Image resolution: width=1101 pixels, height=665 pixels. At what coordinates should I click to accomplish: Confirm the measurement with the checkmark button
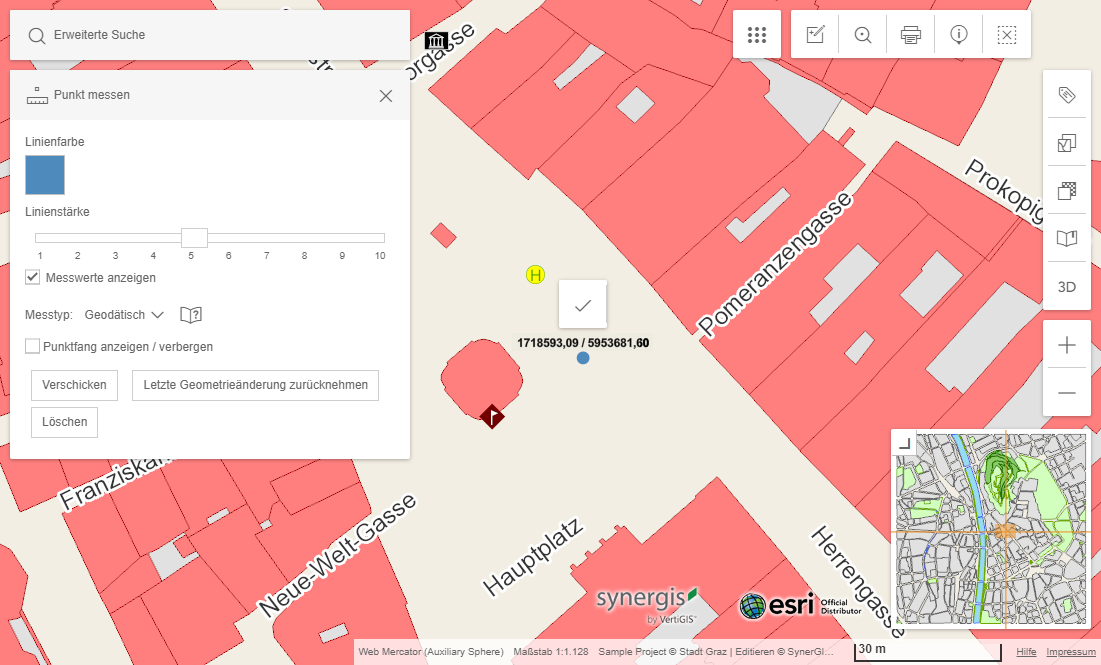click(x=582, y=304)
